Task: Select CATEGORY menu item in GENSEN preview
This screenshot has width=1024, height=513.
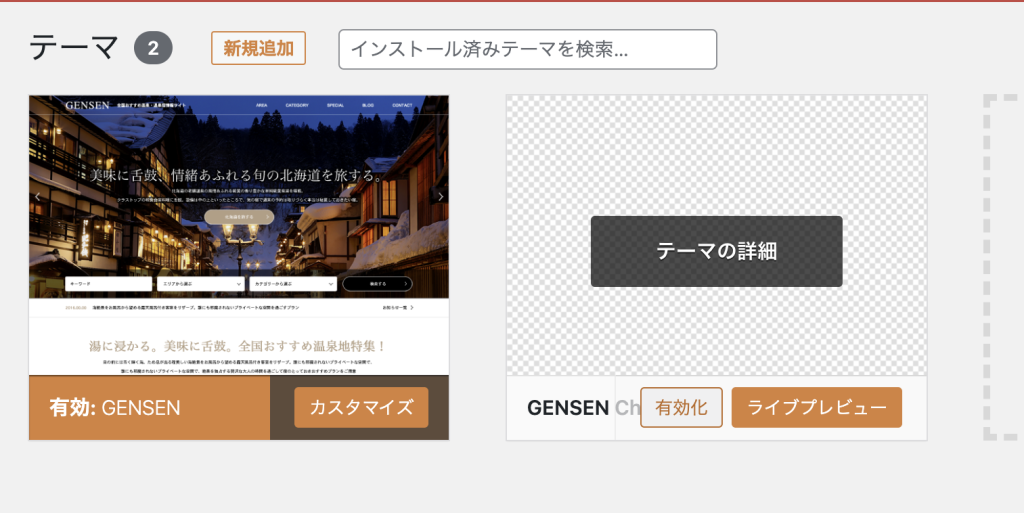Action: coord(297,105)
